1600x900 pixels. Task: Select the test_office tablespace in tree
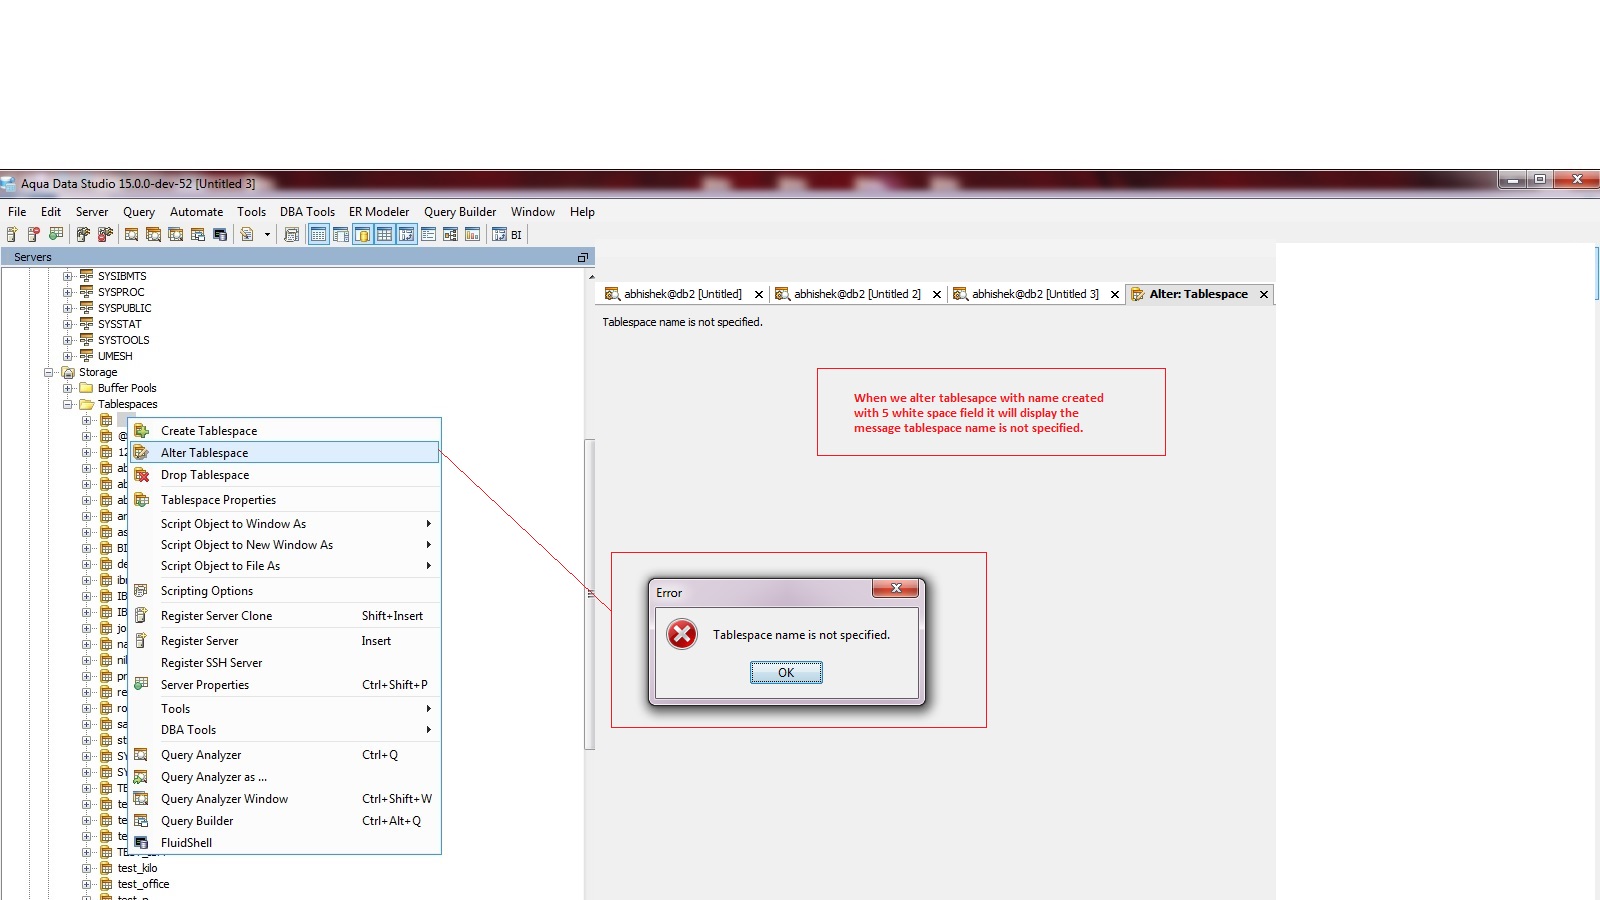(x=143, y=884)
